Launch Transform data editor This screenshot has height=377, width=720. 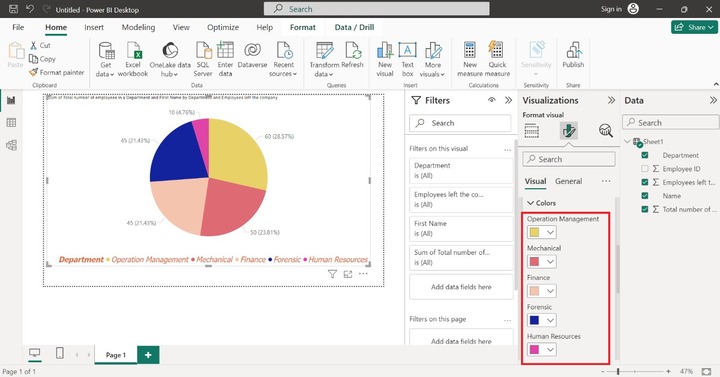(x=324, y=59)
